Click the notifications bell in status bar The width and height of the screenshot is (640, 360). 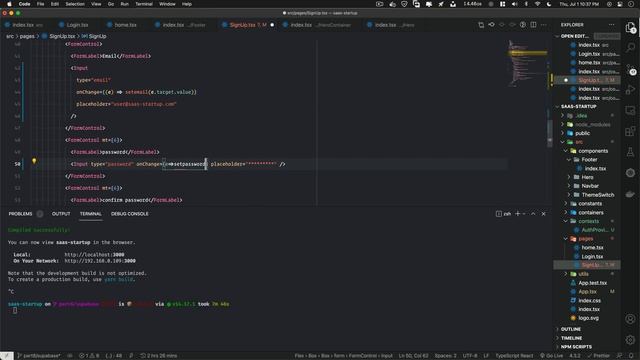(x=631, y=356)
